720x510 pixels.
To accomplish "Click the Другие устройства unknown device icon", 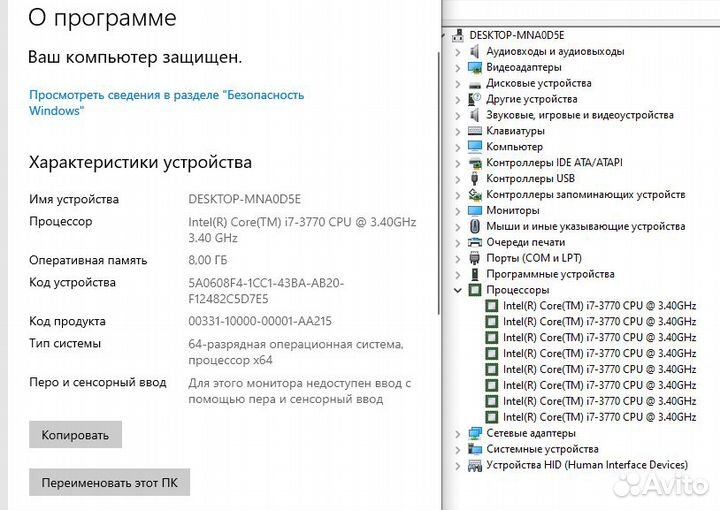I will click(475, 99).
